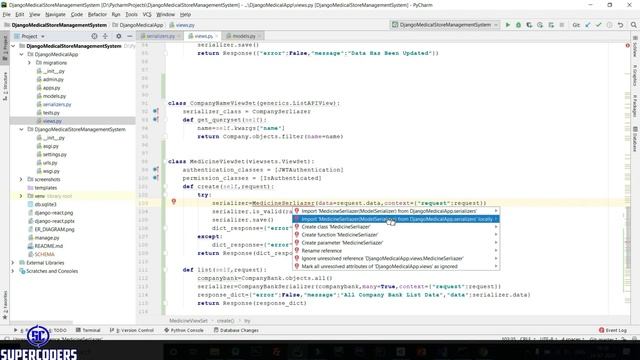Select Create function 'MedicineSerliazer' option
The height and width of the screenshot is (360, 640).
coord(396,235)
